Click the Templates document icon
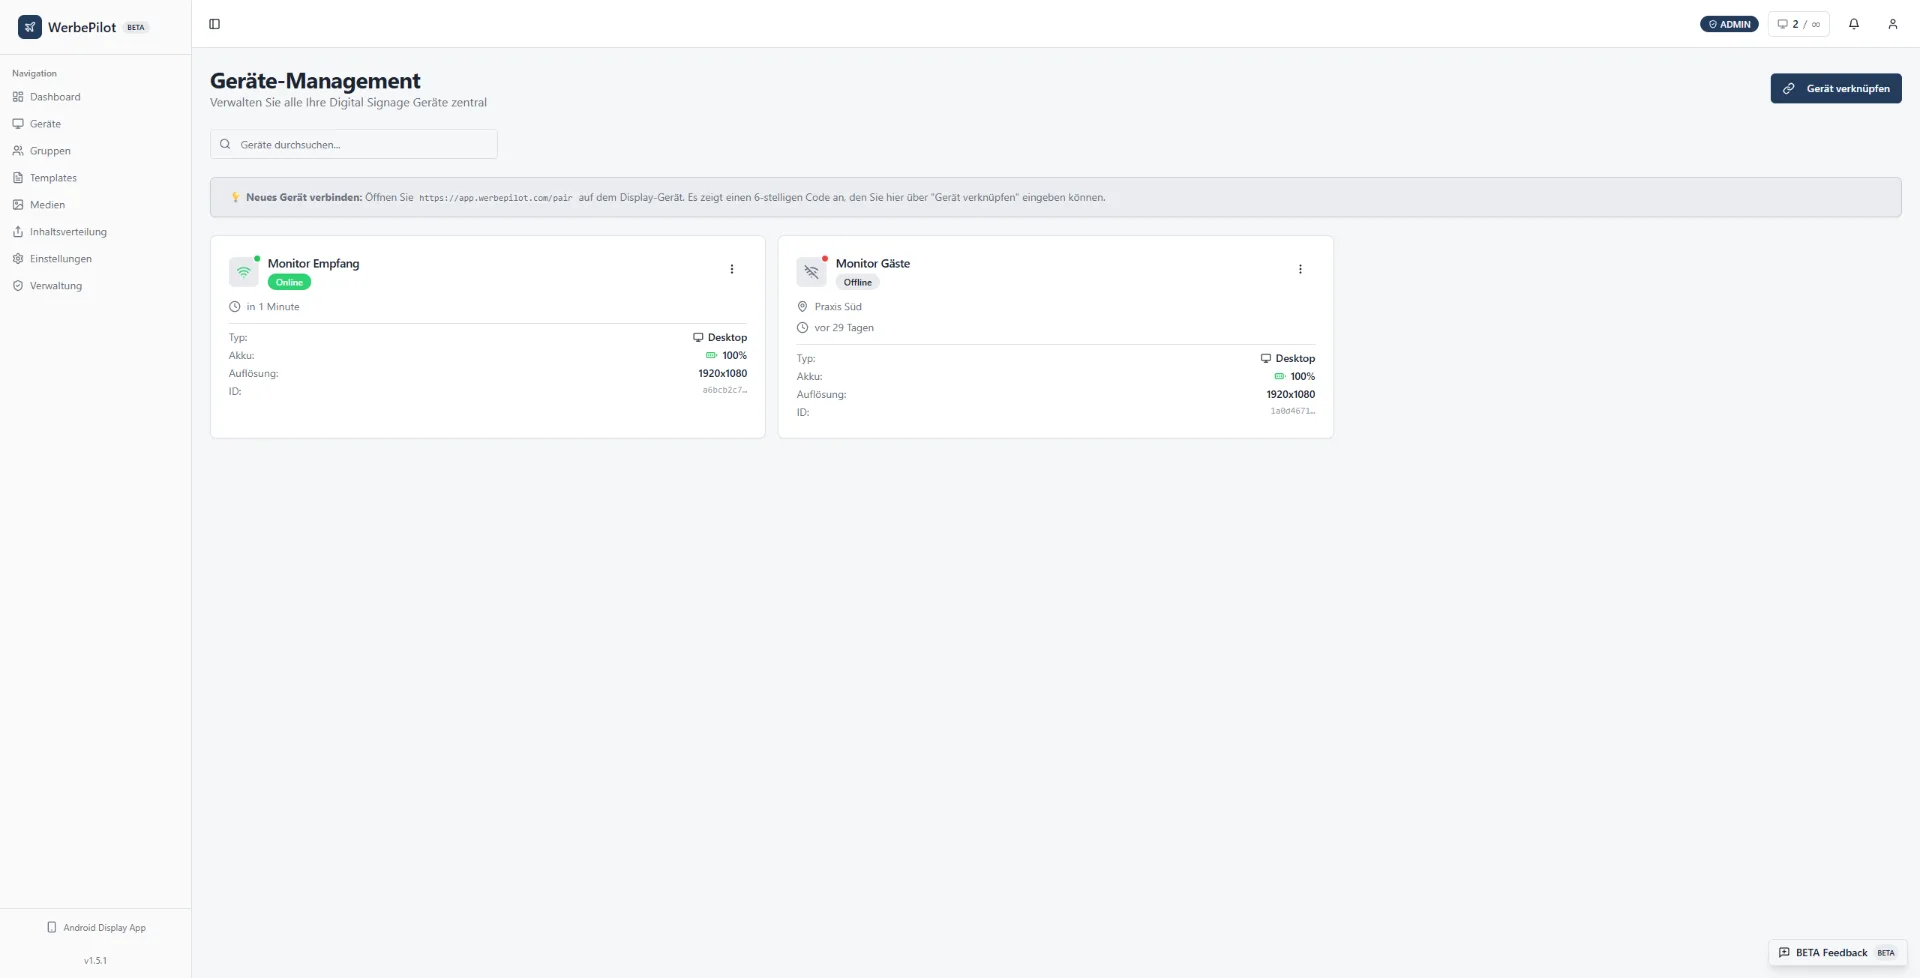The width and height of the screenshot is (1920, 978). tap(18, 178)
